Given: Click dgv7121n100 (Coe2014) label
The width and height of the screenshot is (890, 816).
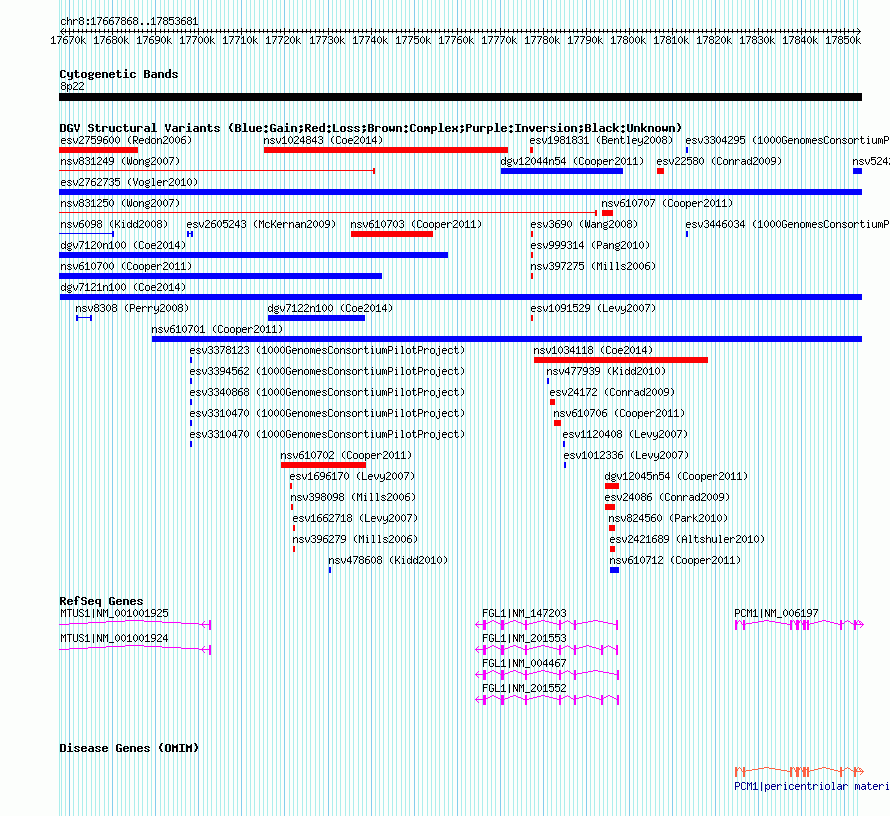Looking at the screenshot, I should coord(123,287).
